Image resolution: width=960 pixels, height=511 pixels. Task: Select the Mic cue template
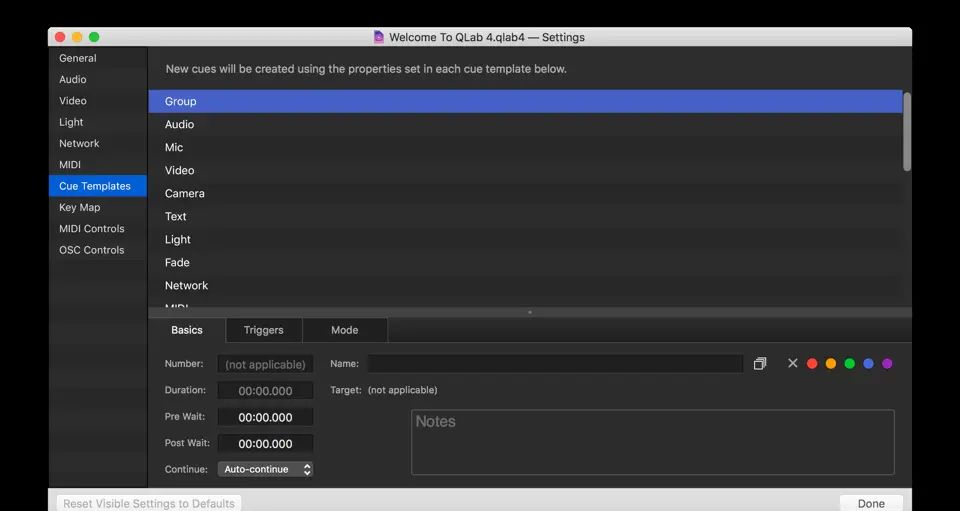pyautogui.click(x=525, y=147)
